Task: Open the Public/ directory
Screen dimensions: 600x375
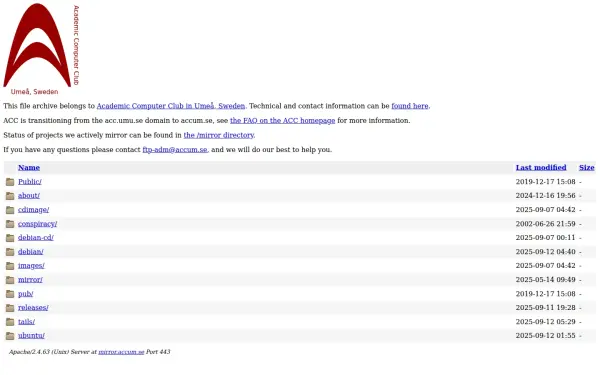Action: click(x=30, y=182)
